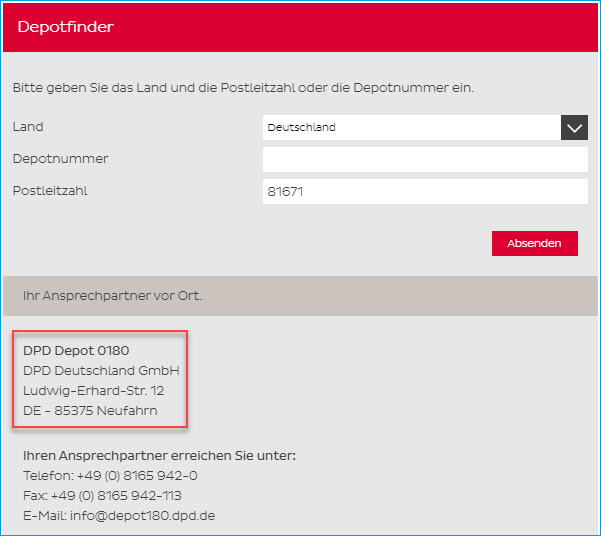
Task: Click the Depotfinder header title
Action: (x=66, y=27)
